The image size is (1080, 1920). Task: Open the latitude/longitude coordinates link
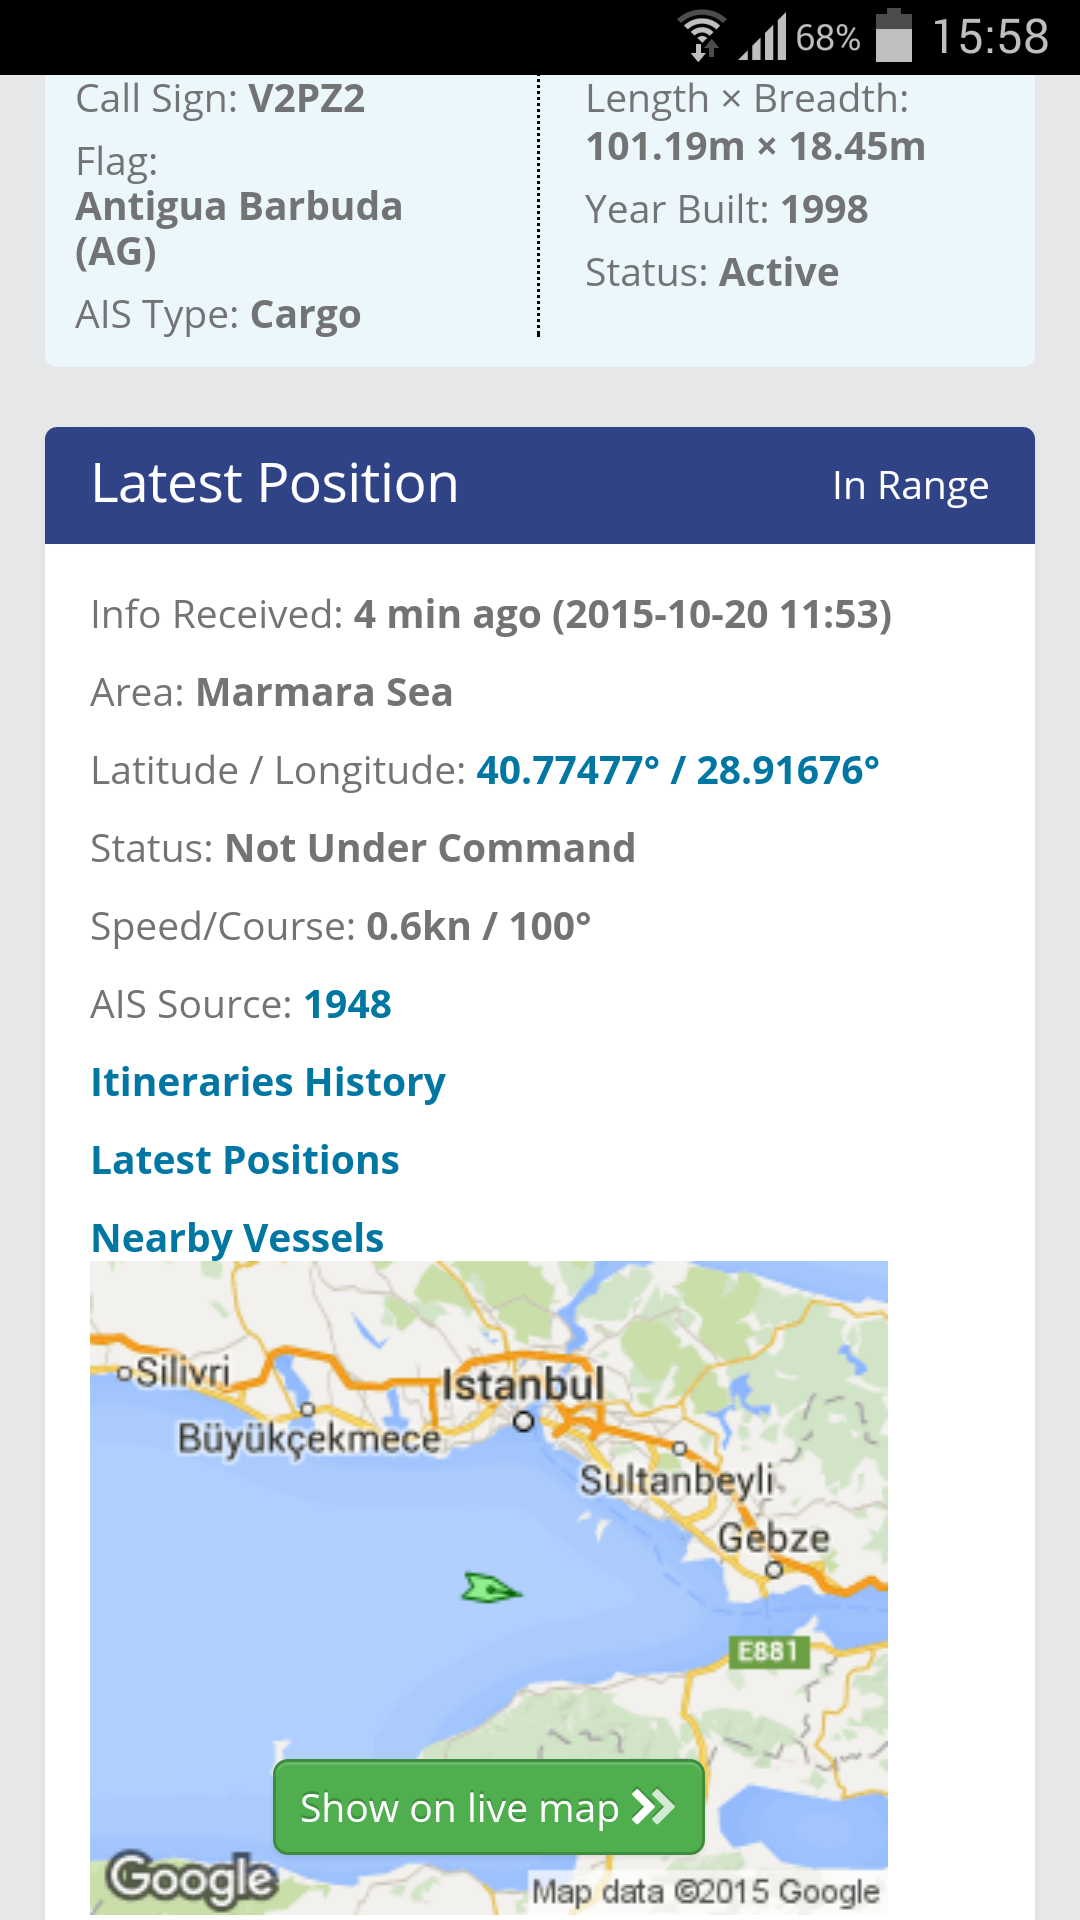(677, 770)
